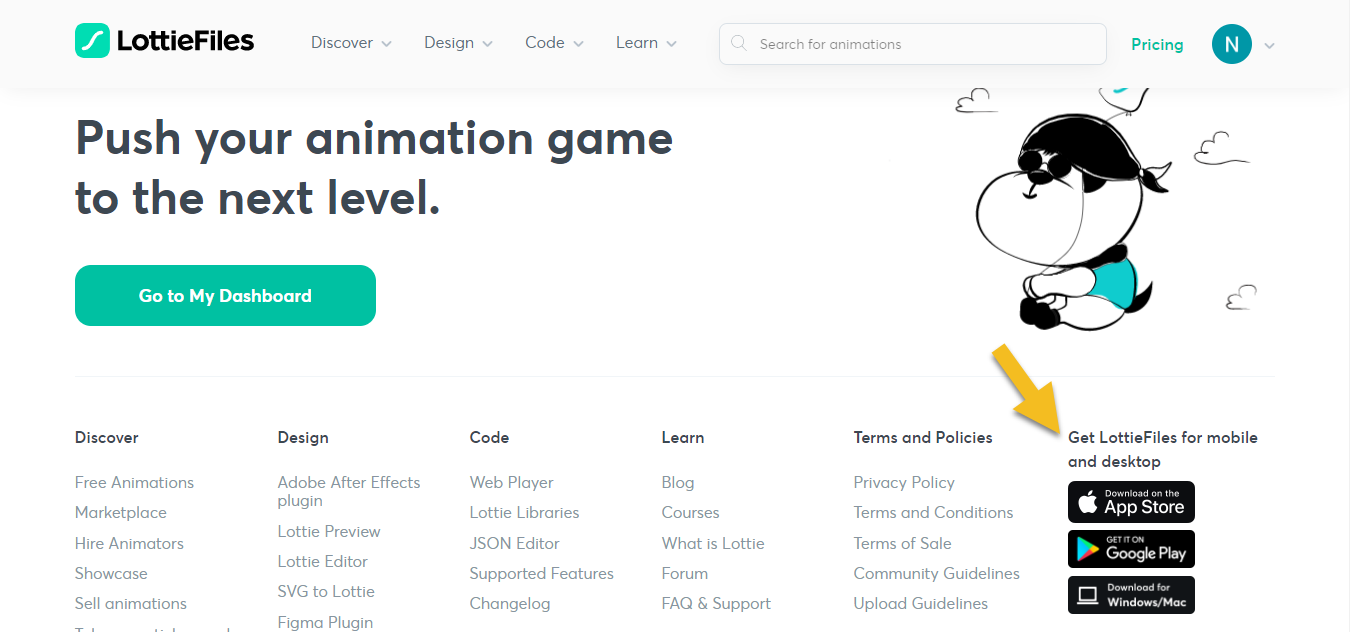1350x632 pixels.
Task: Expand the Design menu
Action: [x=458, y=43]
